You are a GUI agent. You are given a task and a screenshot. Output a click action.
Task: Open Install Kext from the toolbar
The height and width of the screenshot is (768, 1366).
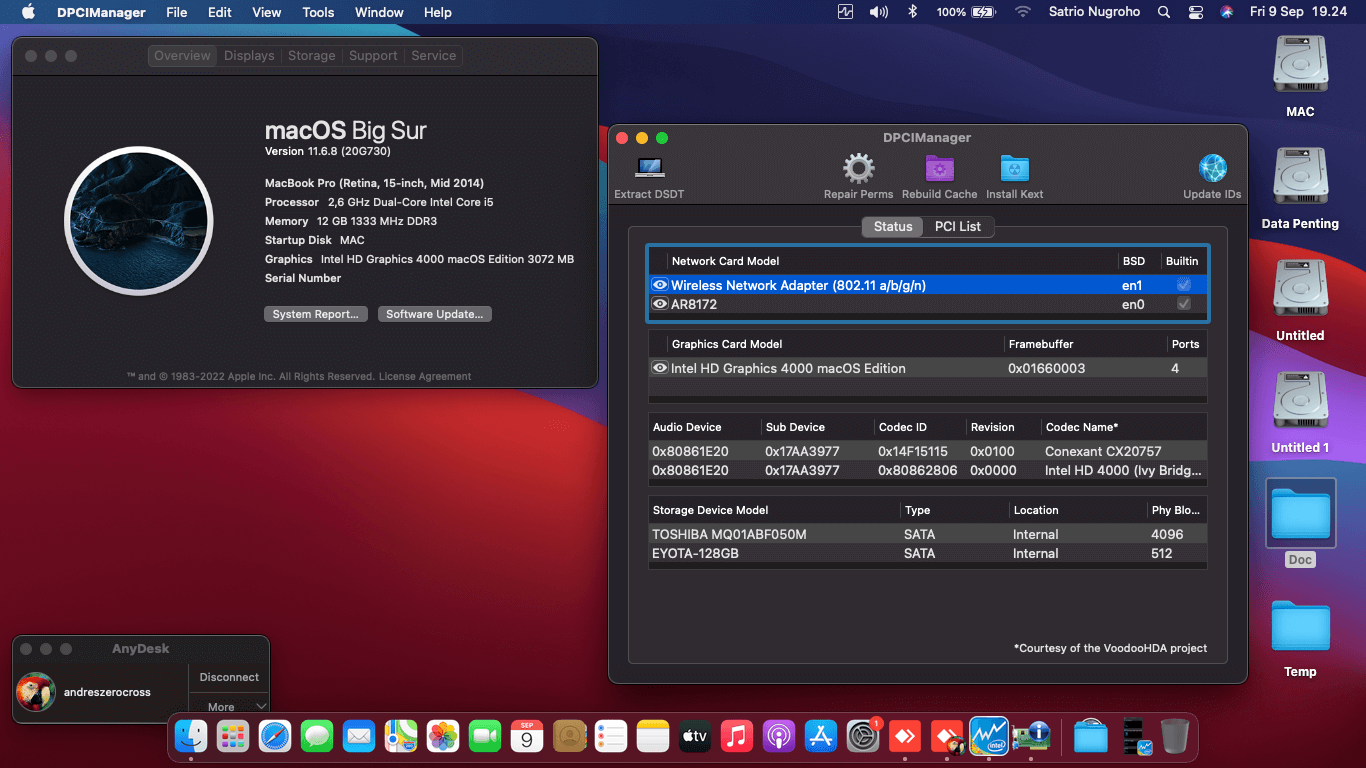point(1014,168)
